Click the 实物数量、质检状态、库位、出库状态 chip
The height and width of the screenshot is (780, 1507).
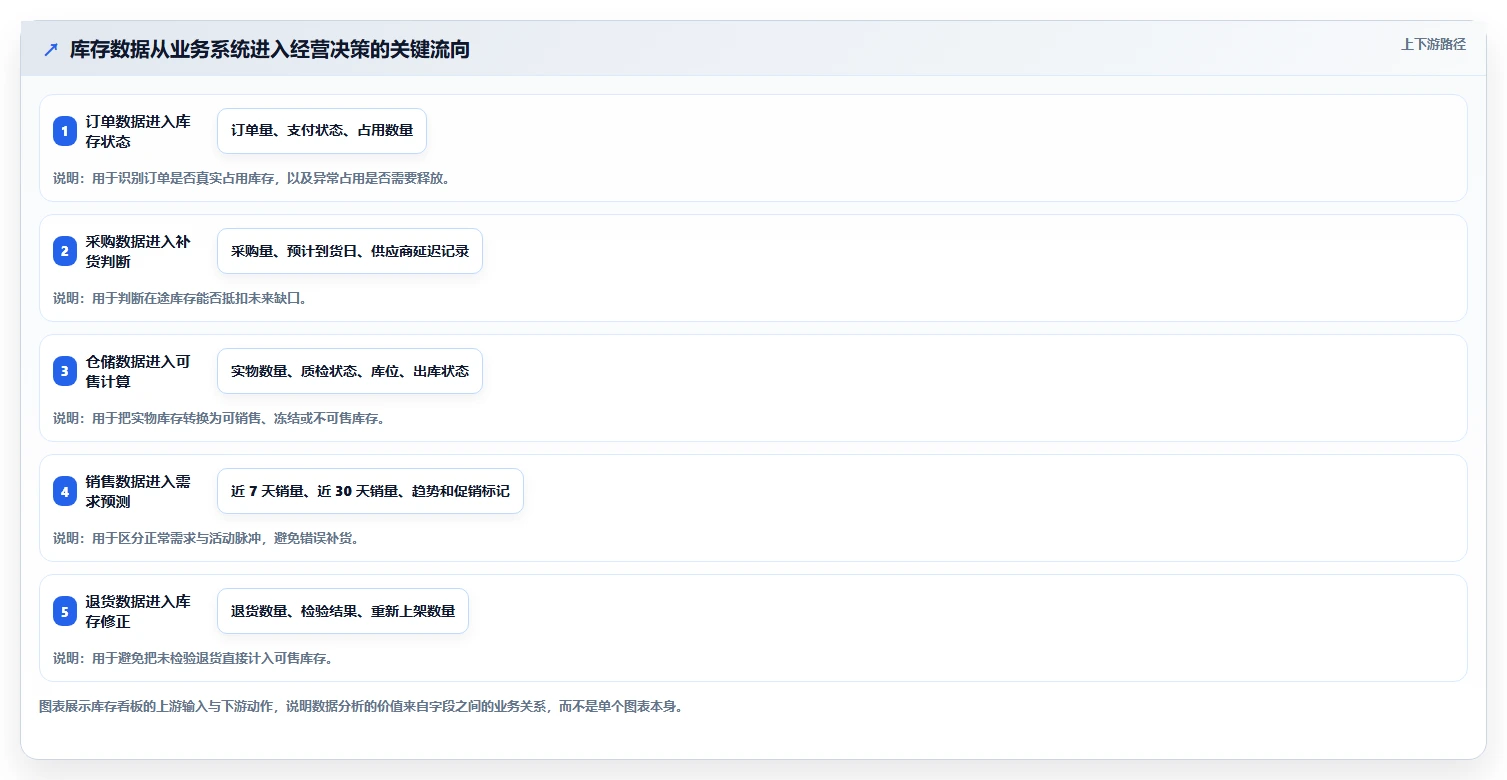tap(350, 371)
